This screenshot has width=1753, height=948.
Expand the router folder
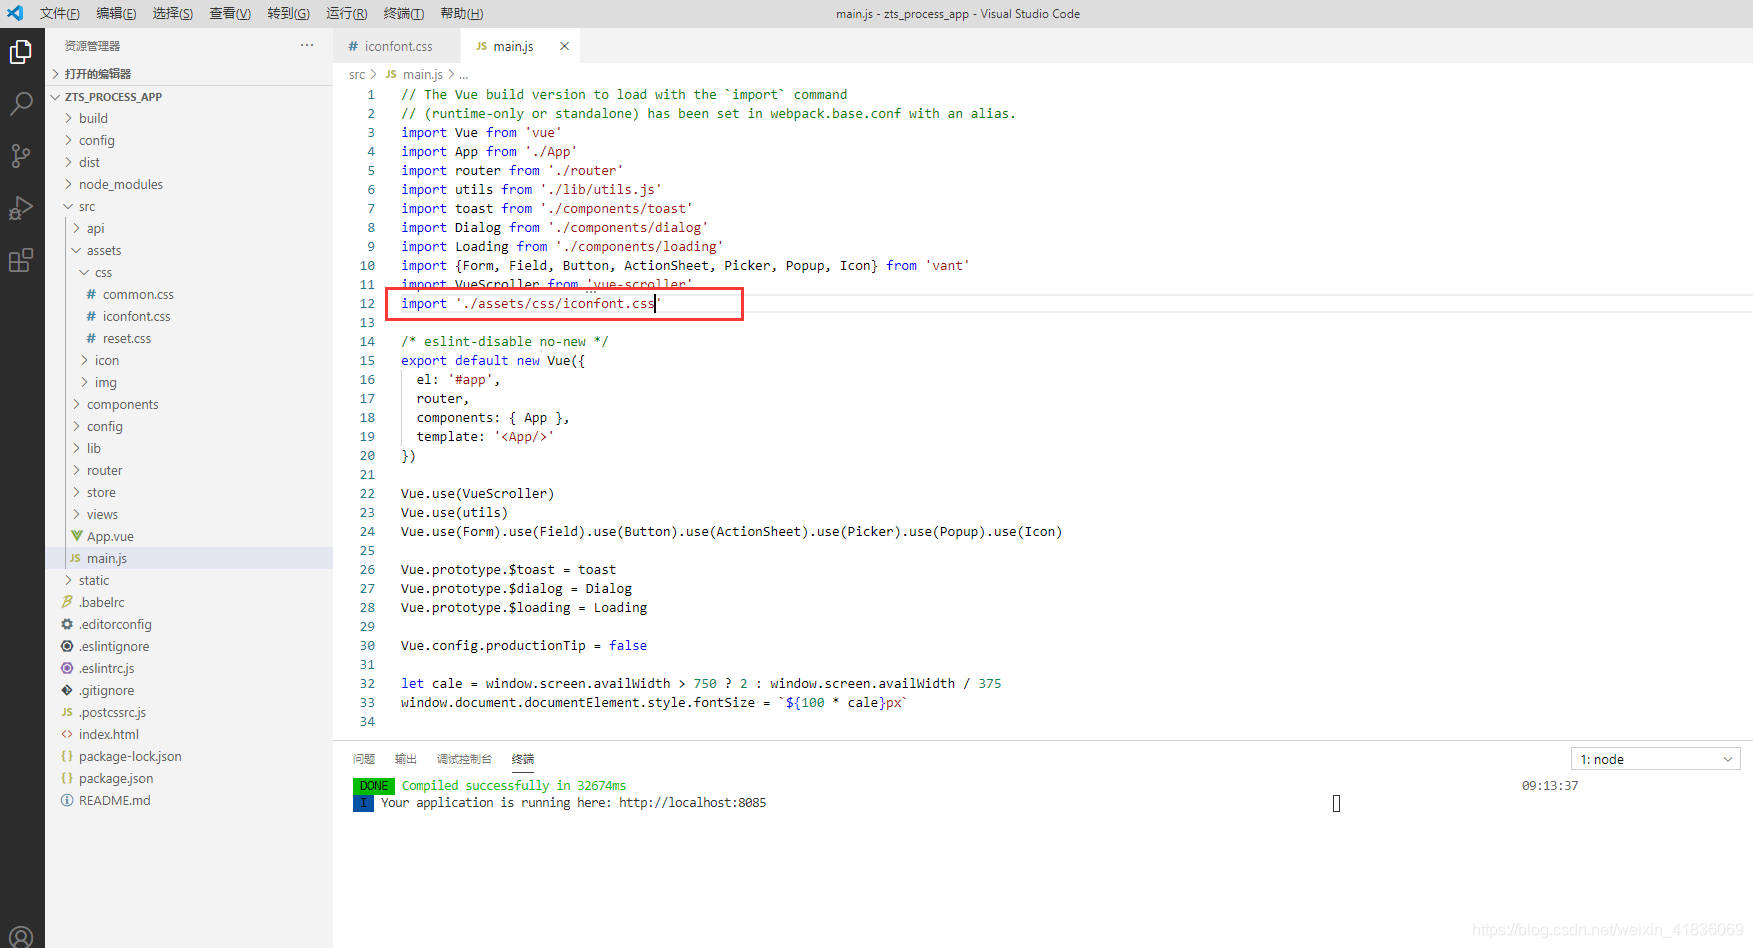point(104,470)
